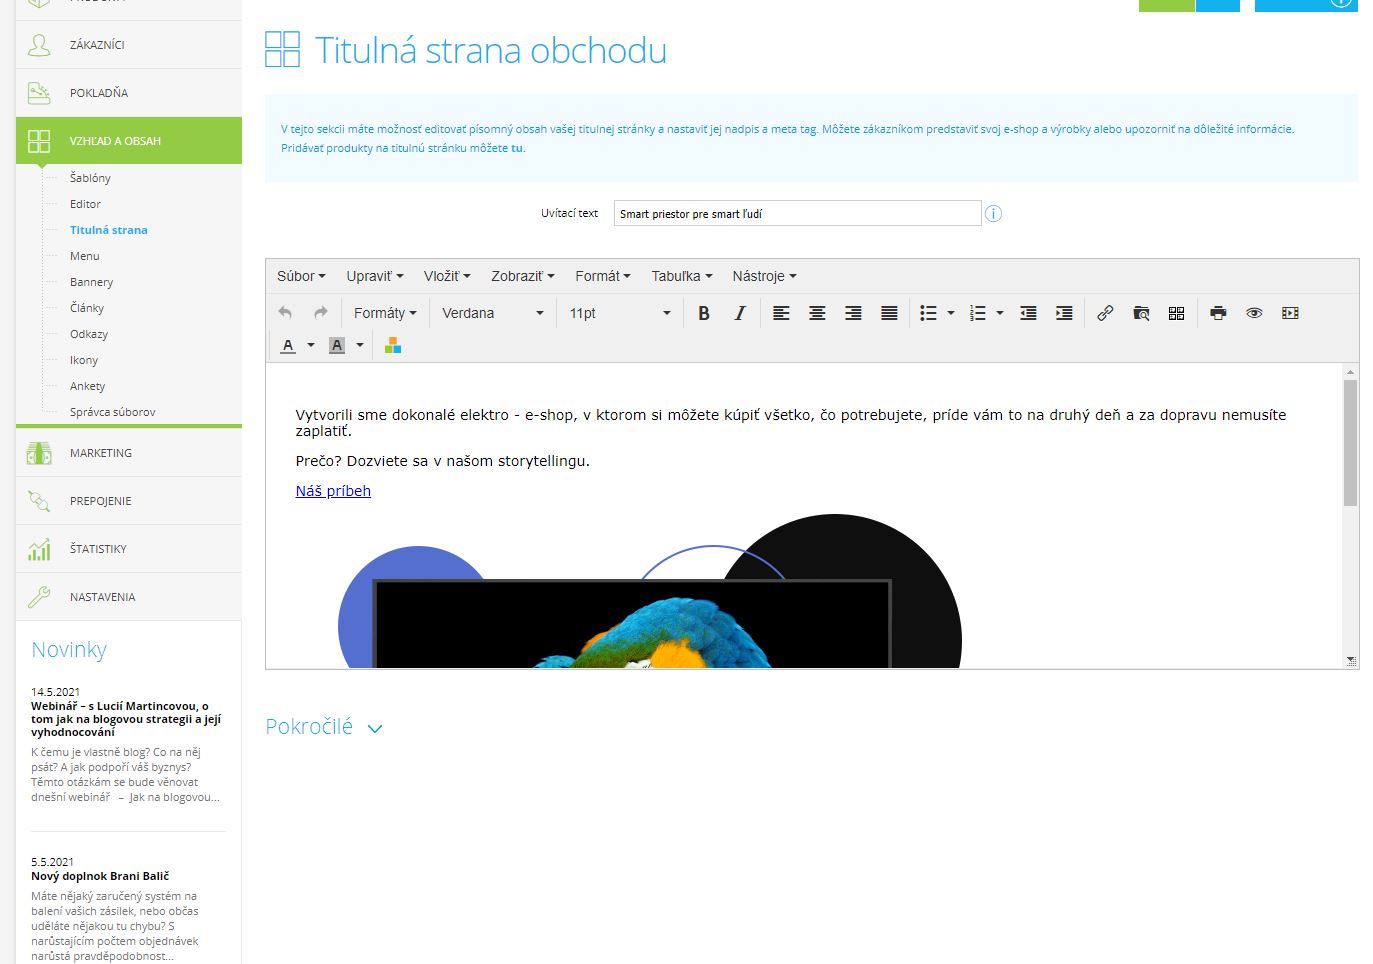
Task: Open the Formáty dropdown
Action: pyautogui.click(x=385, y=313)
